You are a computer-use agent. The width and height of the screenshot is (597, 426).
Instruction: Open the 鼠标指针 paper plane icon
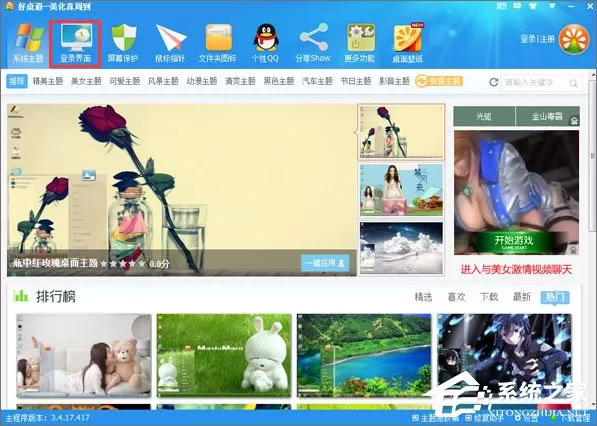pyautogui.click(x=170, y=43)
